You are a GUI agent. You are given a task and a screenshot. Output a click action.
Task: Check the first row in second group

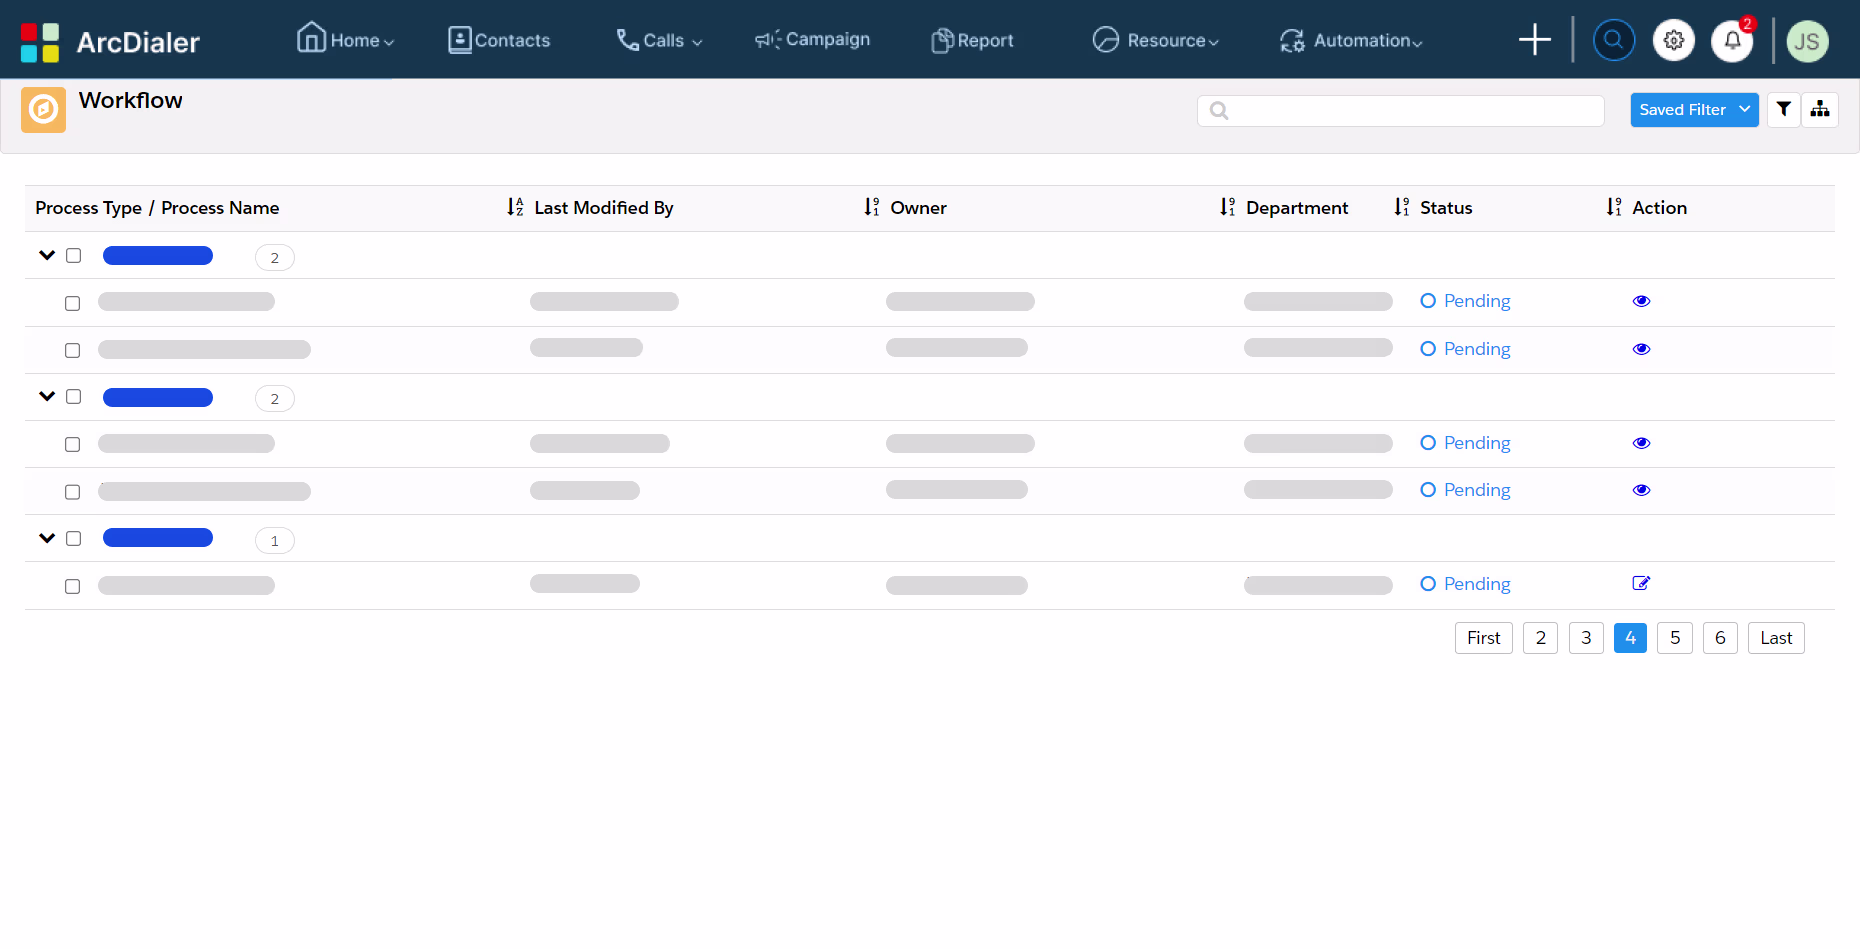pyautogui.click(x=72, y=444)
